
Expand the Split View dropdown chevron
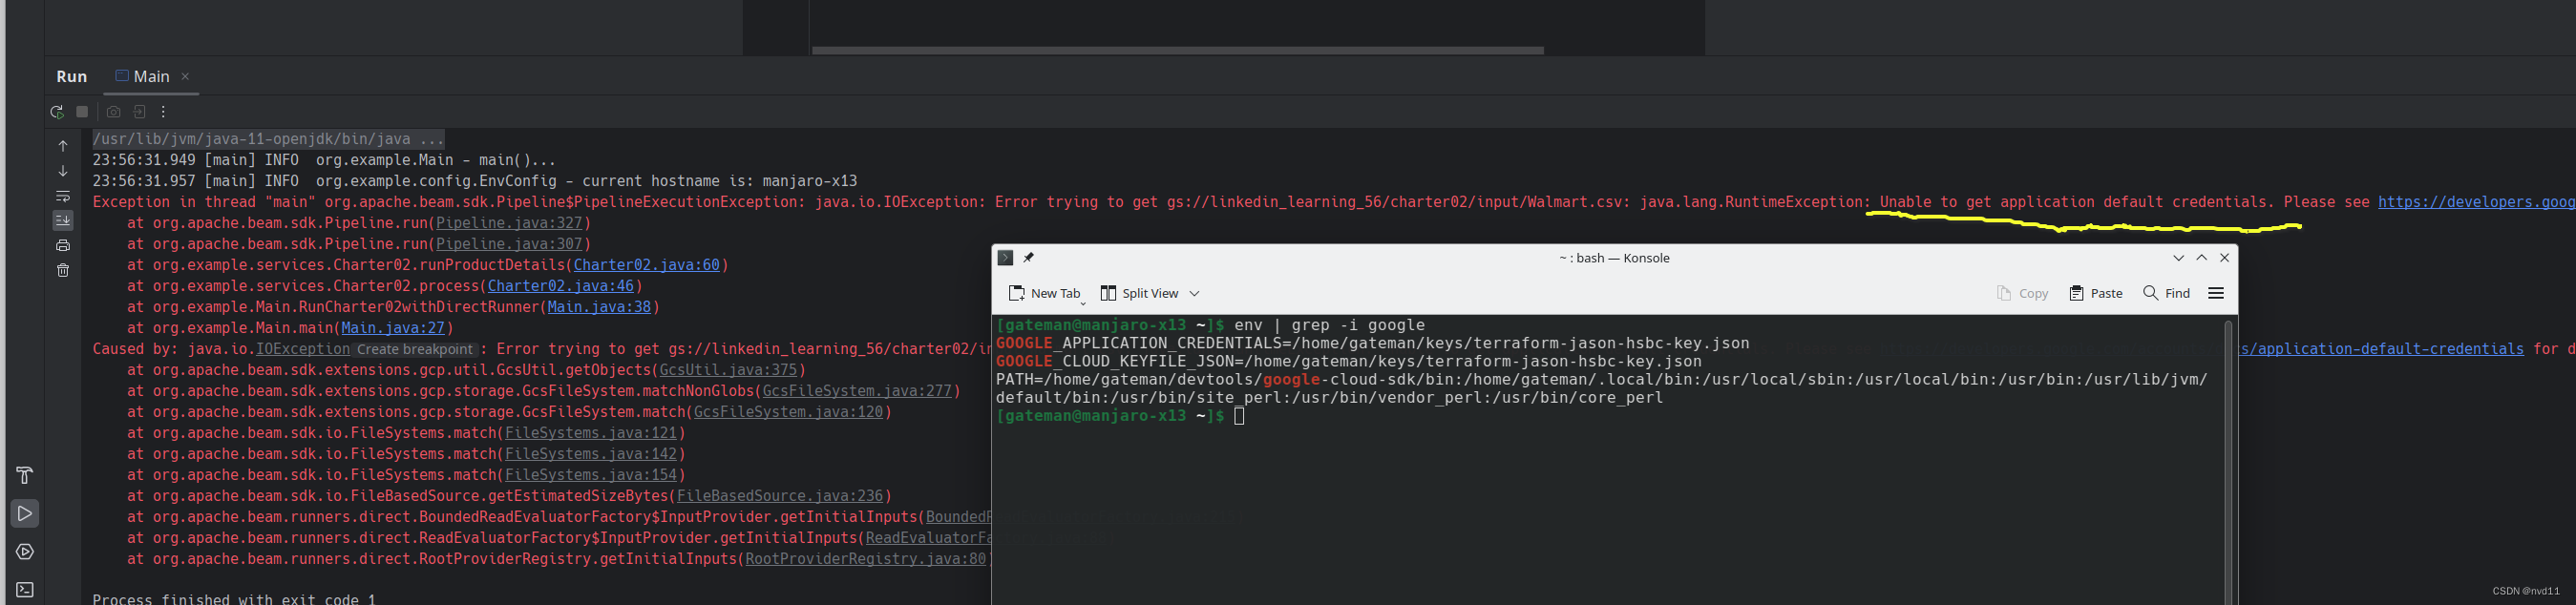point(1194,294)
